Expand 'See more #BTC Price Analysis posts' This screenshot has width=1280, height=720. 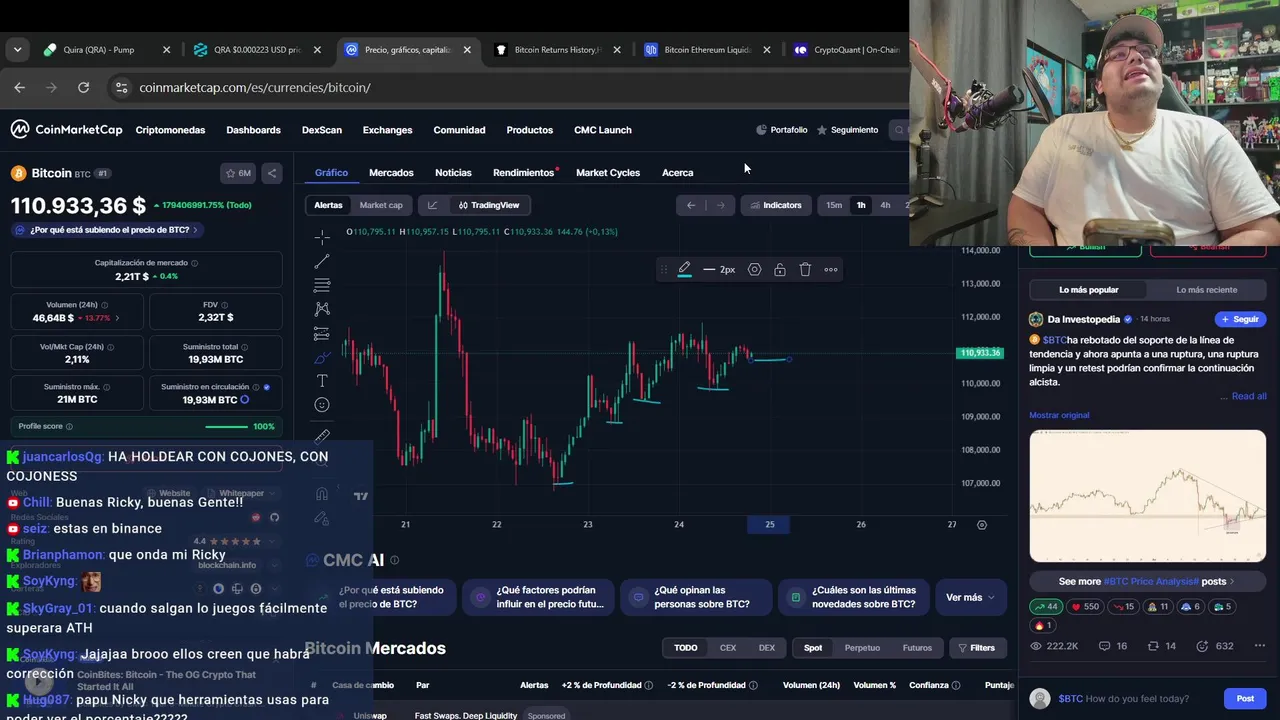[1147, 581]
